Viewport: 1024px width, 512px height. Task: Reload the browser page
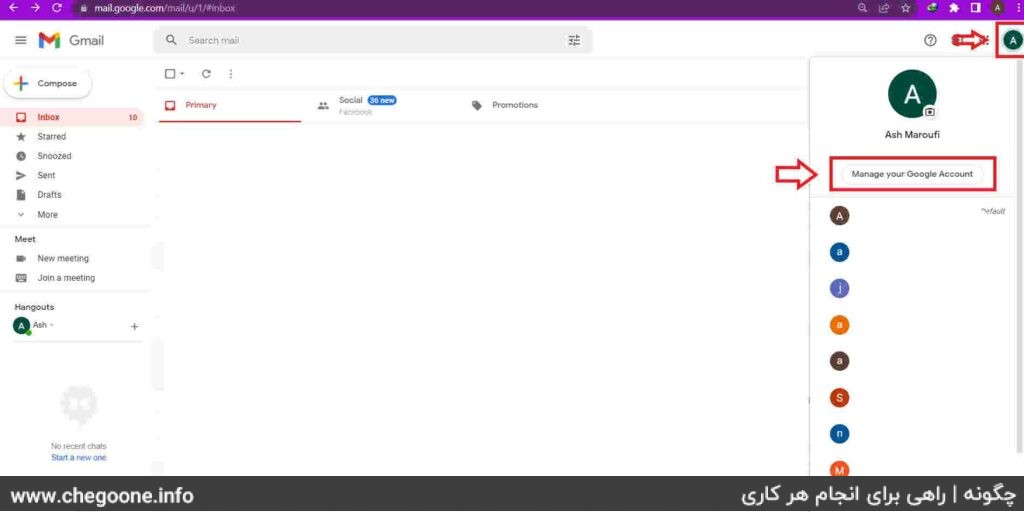[57, 8]
